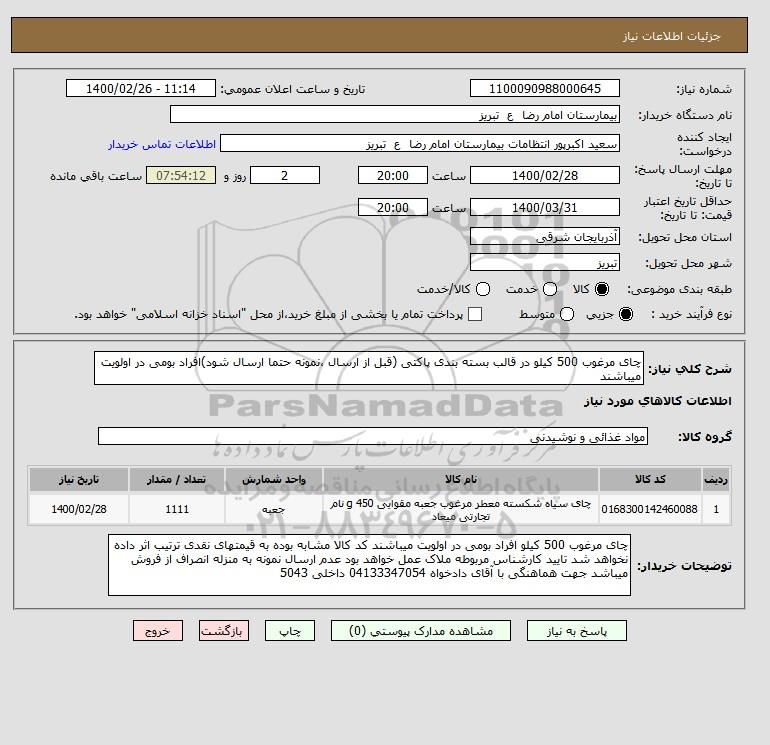The width and height of the screenshot is (770, 745).
Task: Select the متوسط purchase type radio
Action: click(567, 314)
